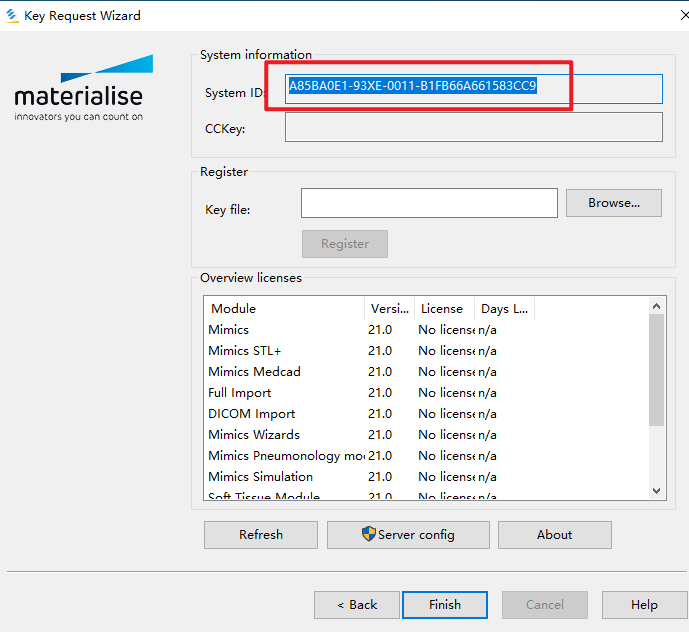Click the Key file input field
Viewport: 689px width, 632px height.
[428, 203]
